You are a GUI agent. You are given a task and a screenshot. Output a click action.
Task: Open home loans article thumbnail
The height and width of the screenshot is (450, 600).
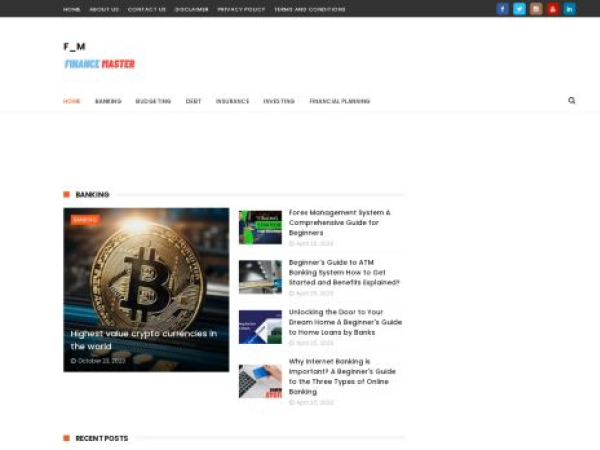260,327
